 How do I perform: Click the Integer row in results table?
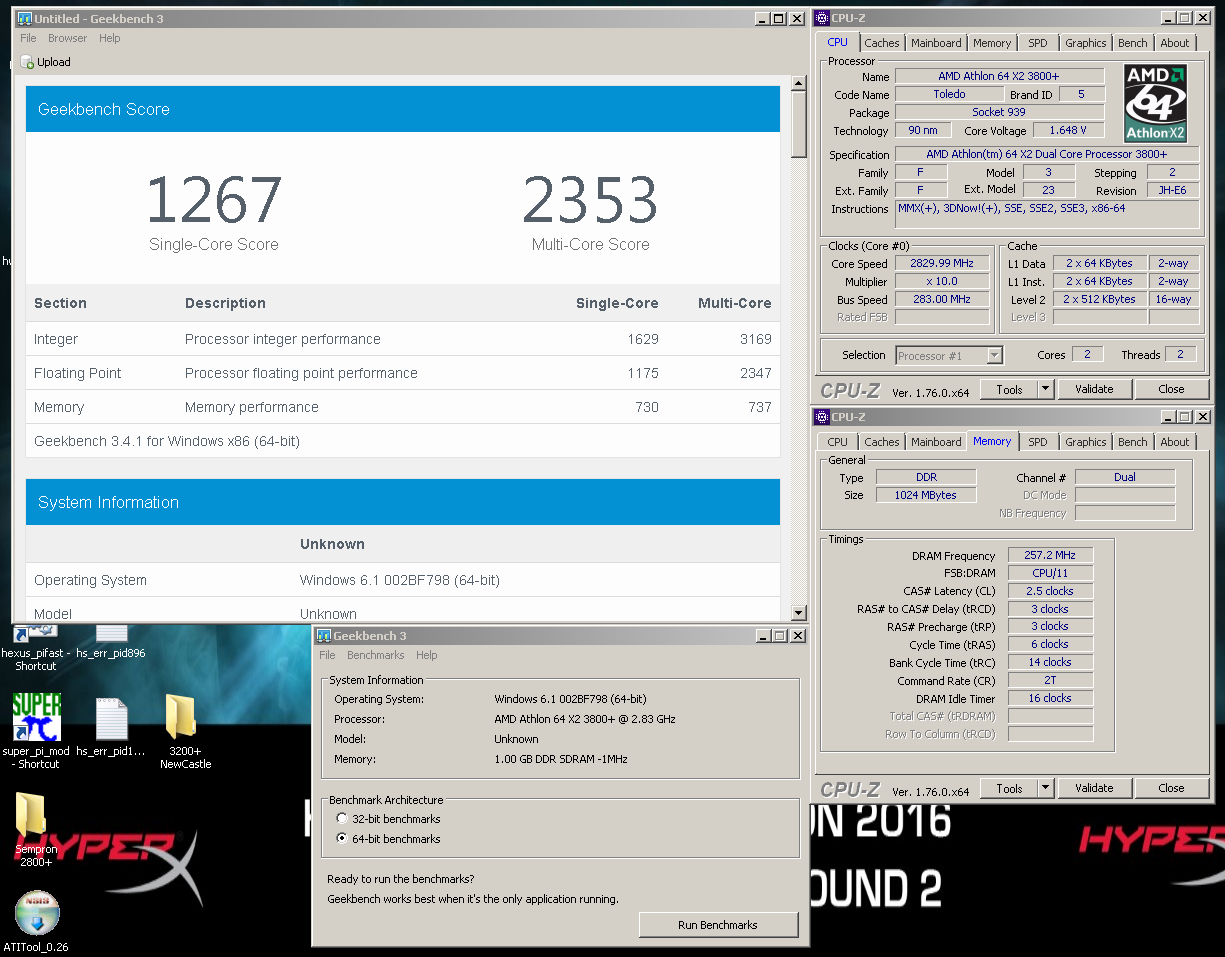pos(403,339)
